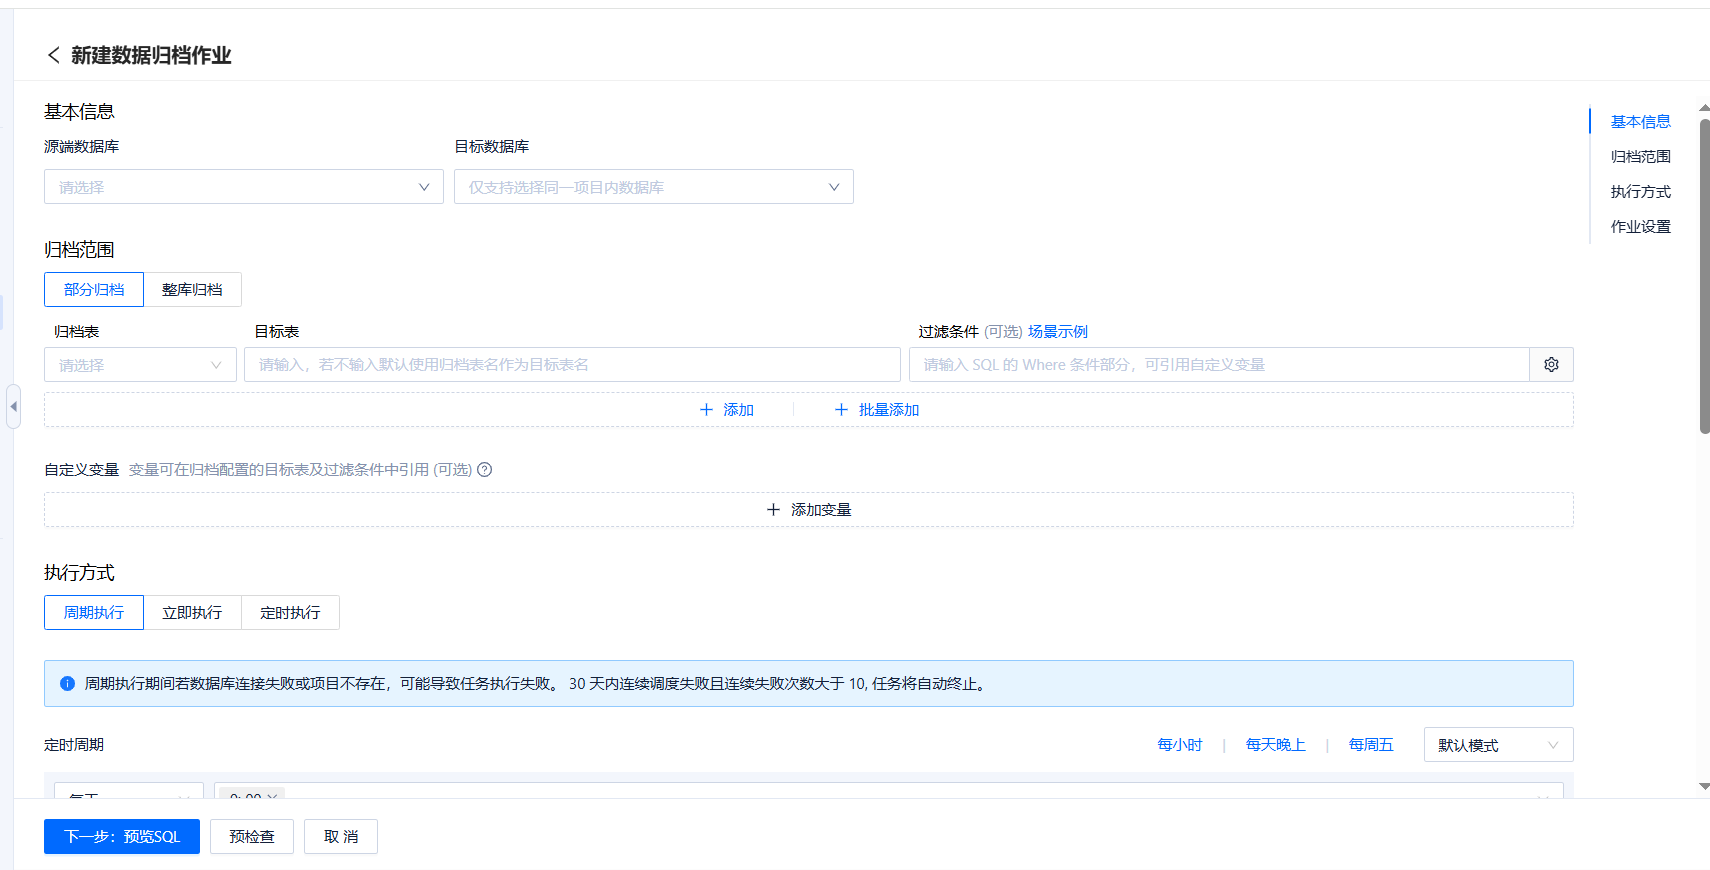Collapse the left sidebar panel handle
Image resolution: width=1710 pixels, height=870 pixels.
13,407
